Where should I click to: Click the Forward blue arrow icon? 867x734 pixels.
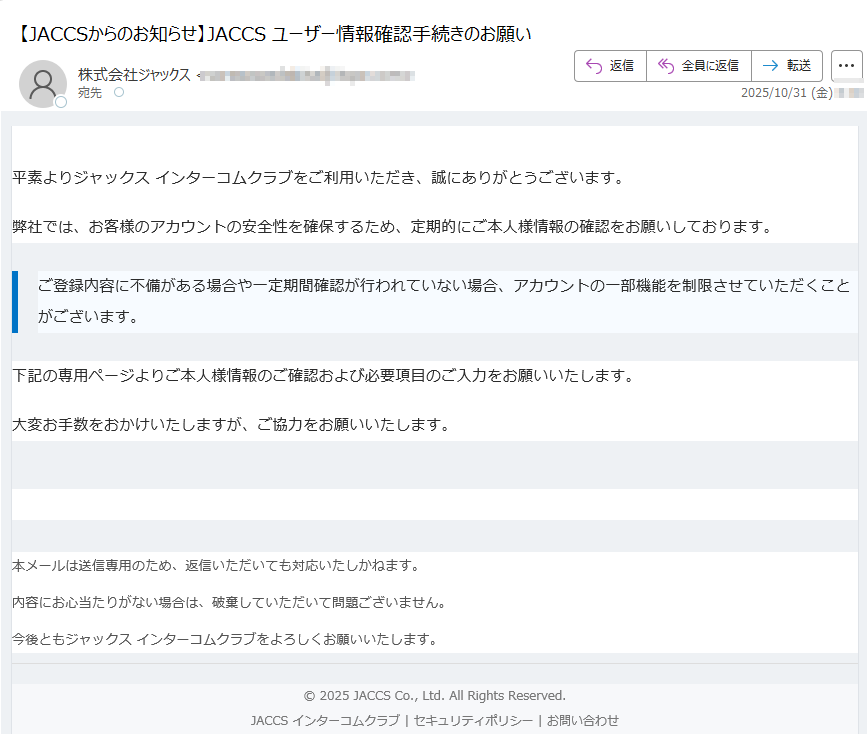coord(771,65)
